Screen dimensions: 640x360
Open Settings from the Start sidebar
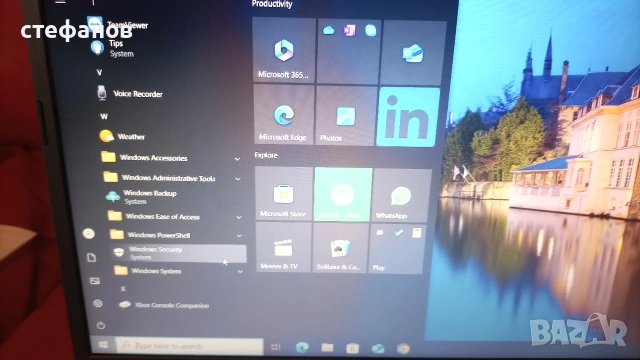point(98,304)
